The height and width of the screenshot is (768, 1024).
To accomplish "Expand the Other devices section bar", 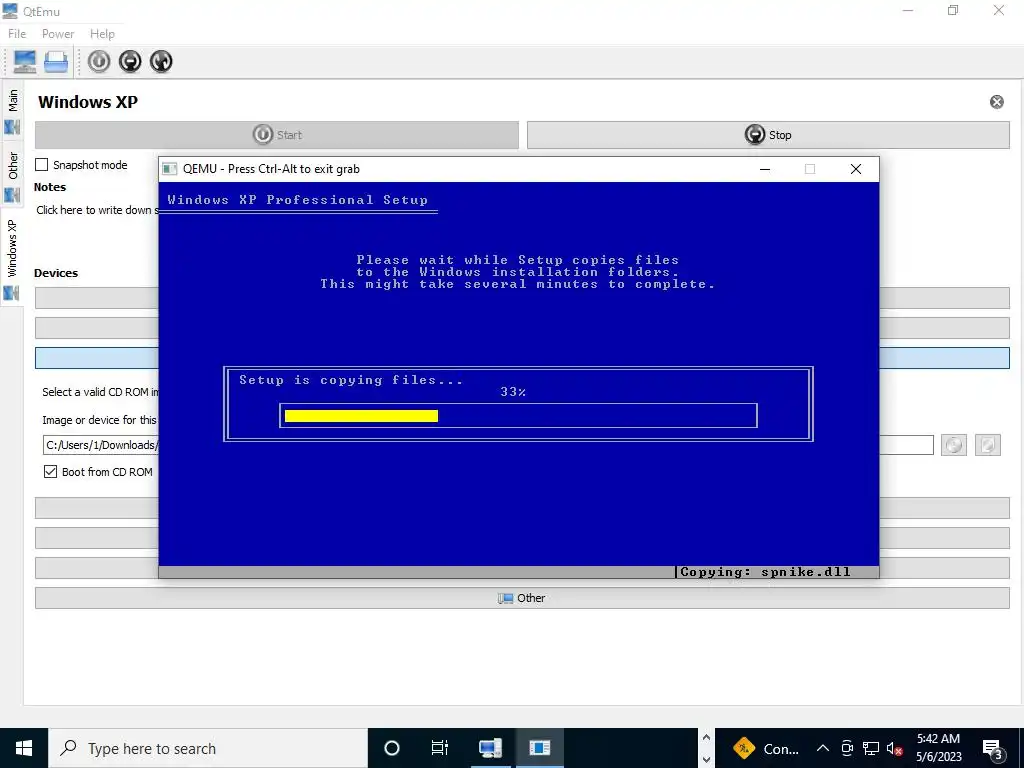I will [522, 598].
